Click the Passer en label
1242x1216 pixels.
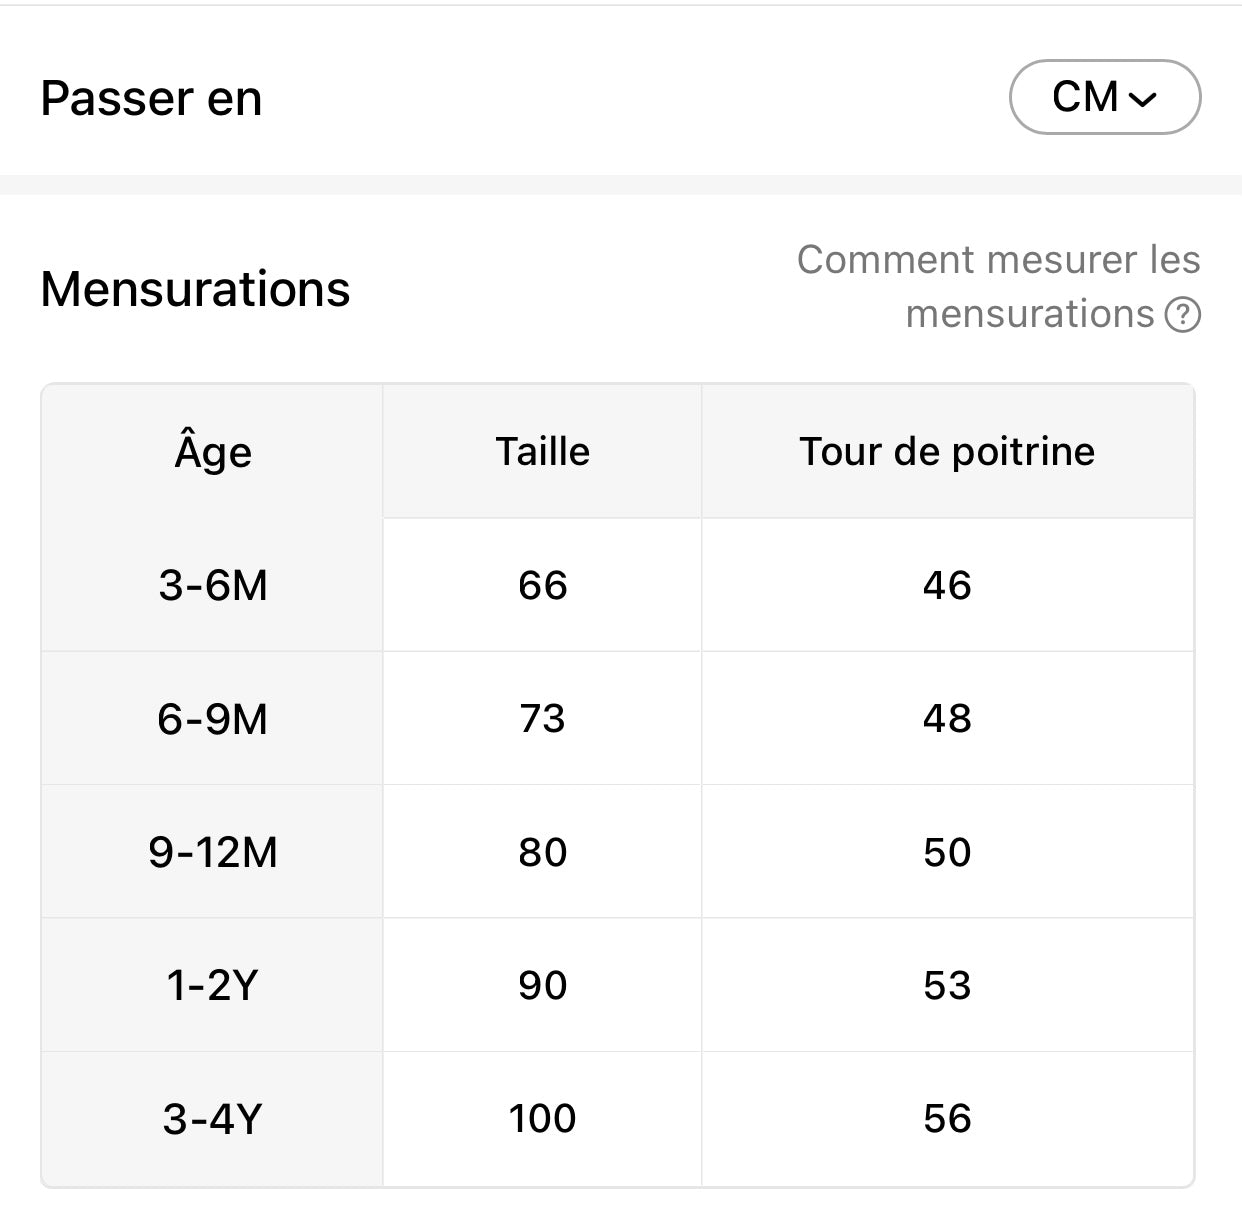pos(152,98)
